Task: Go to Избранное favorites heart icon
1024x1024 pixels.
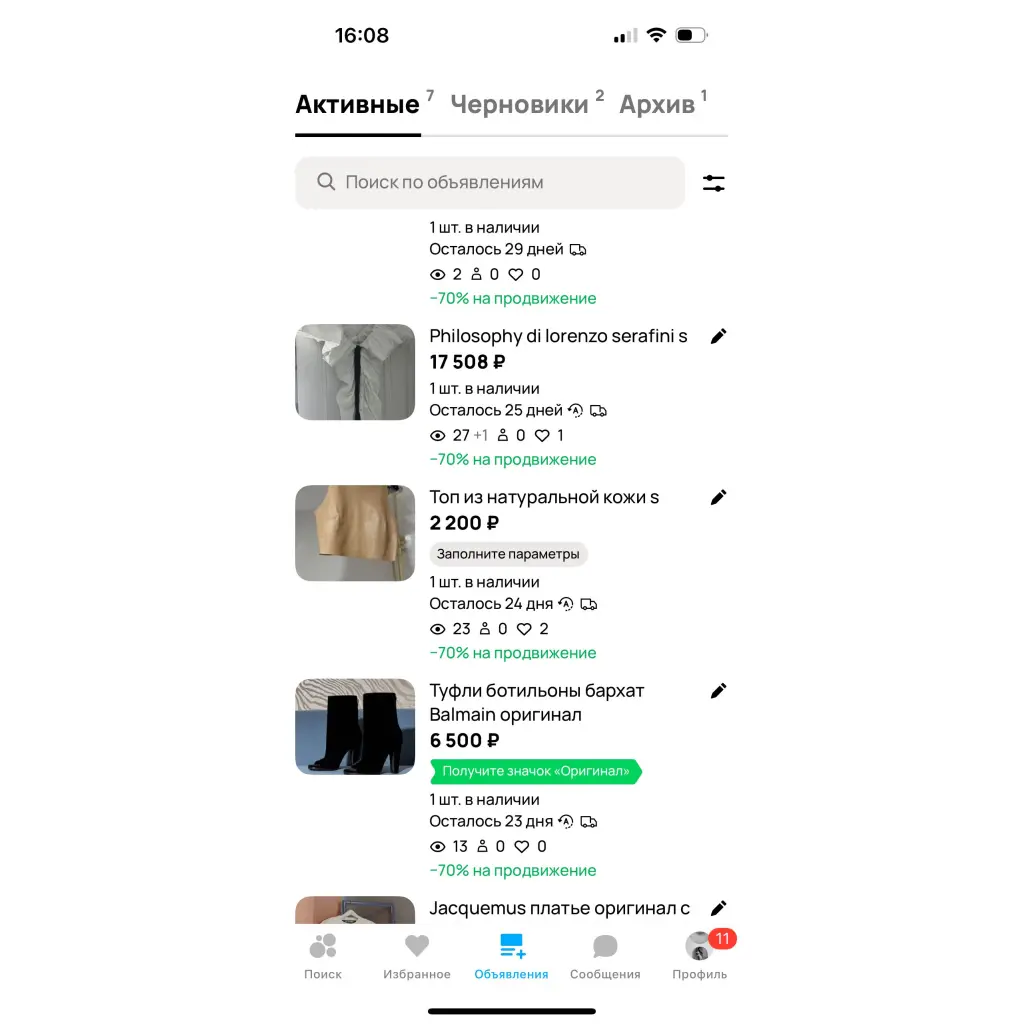Action: click(x=417, y=957)
